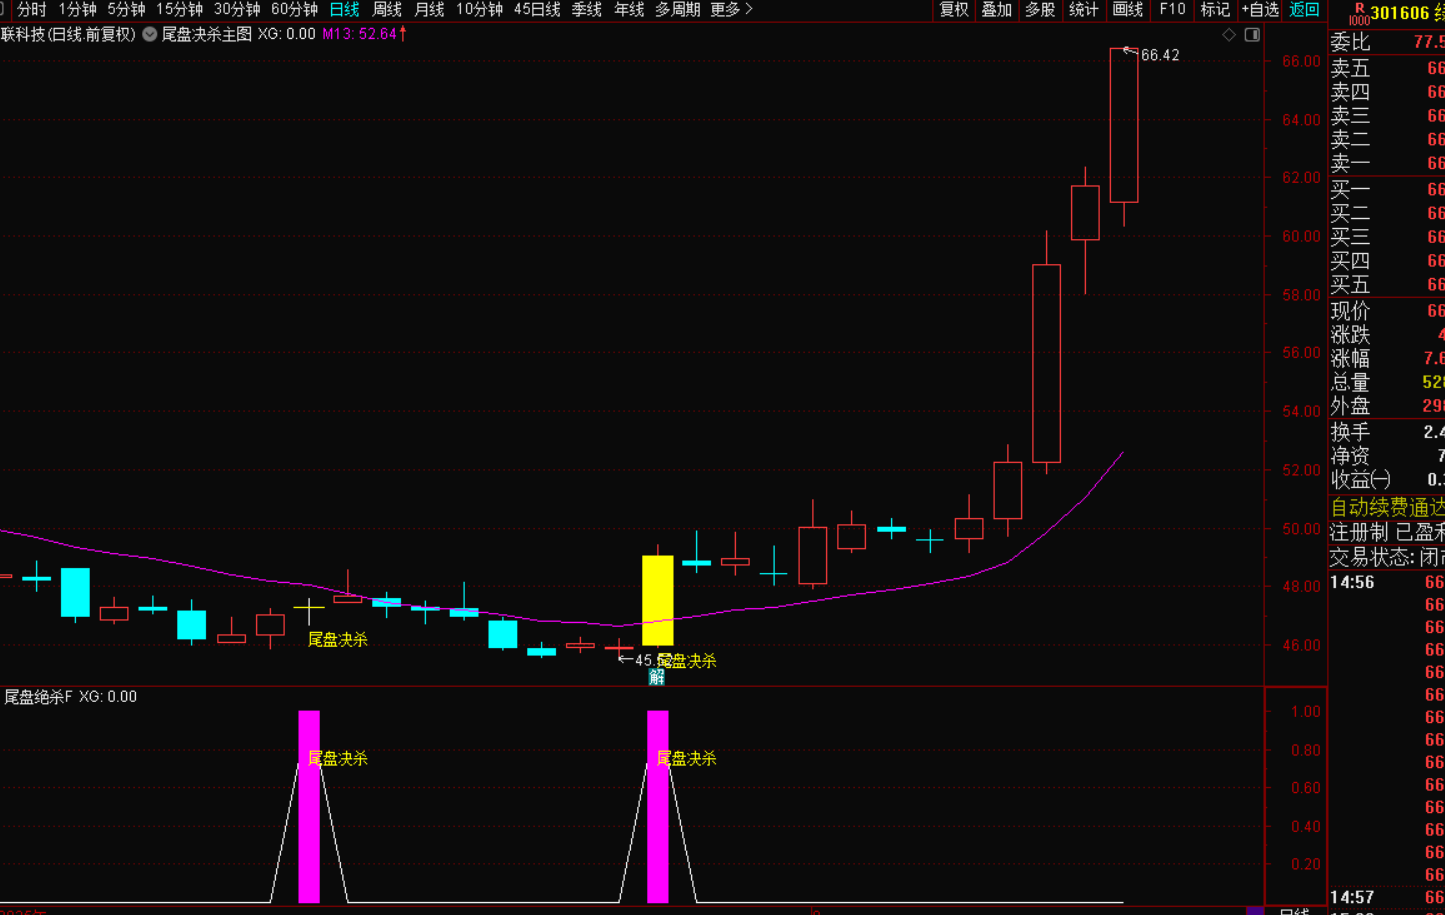Expand the 更多 period options
Image resolution: width=1445 pixels, height=915 pixels.
tap(730, 10)
